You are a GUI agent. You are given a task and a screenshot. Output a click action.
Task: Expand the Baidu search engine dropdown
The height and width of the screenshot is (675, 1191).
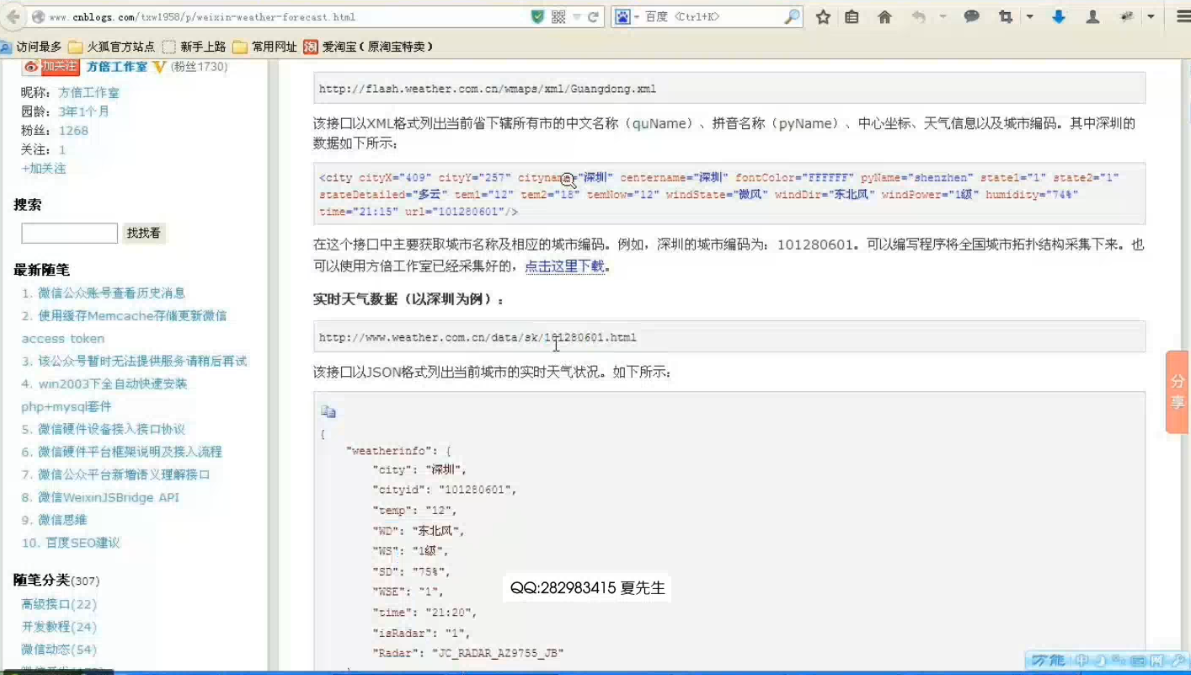click(636, 17)
